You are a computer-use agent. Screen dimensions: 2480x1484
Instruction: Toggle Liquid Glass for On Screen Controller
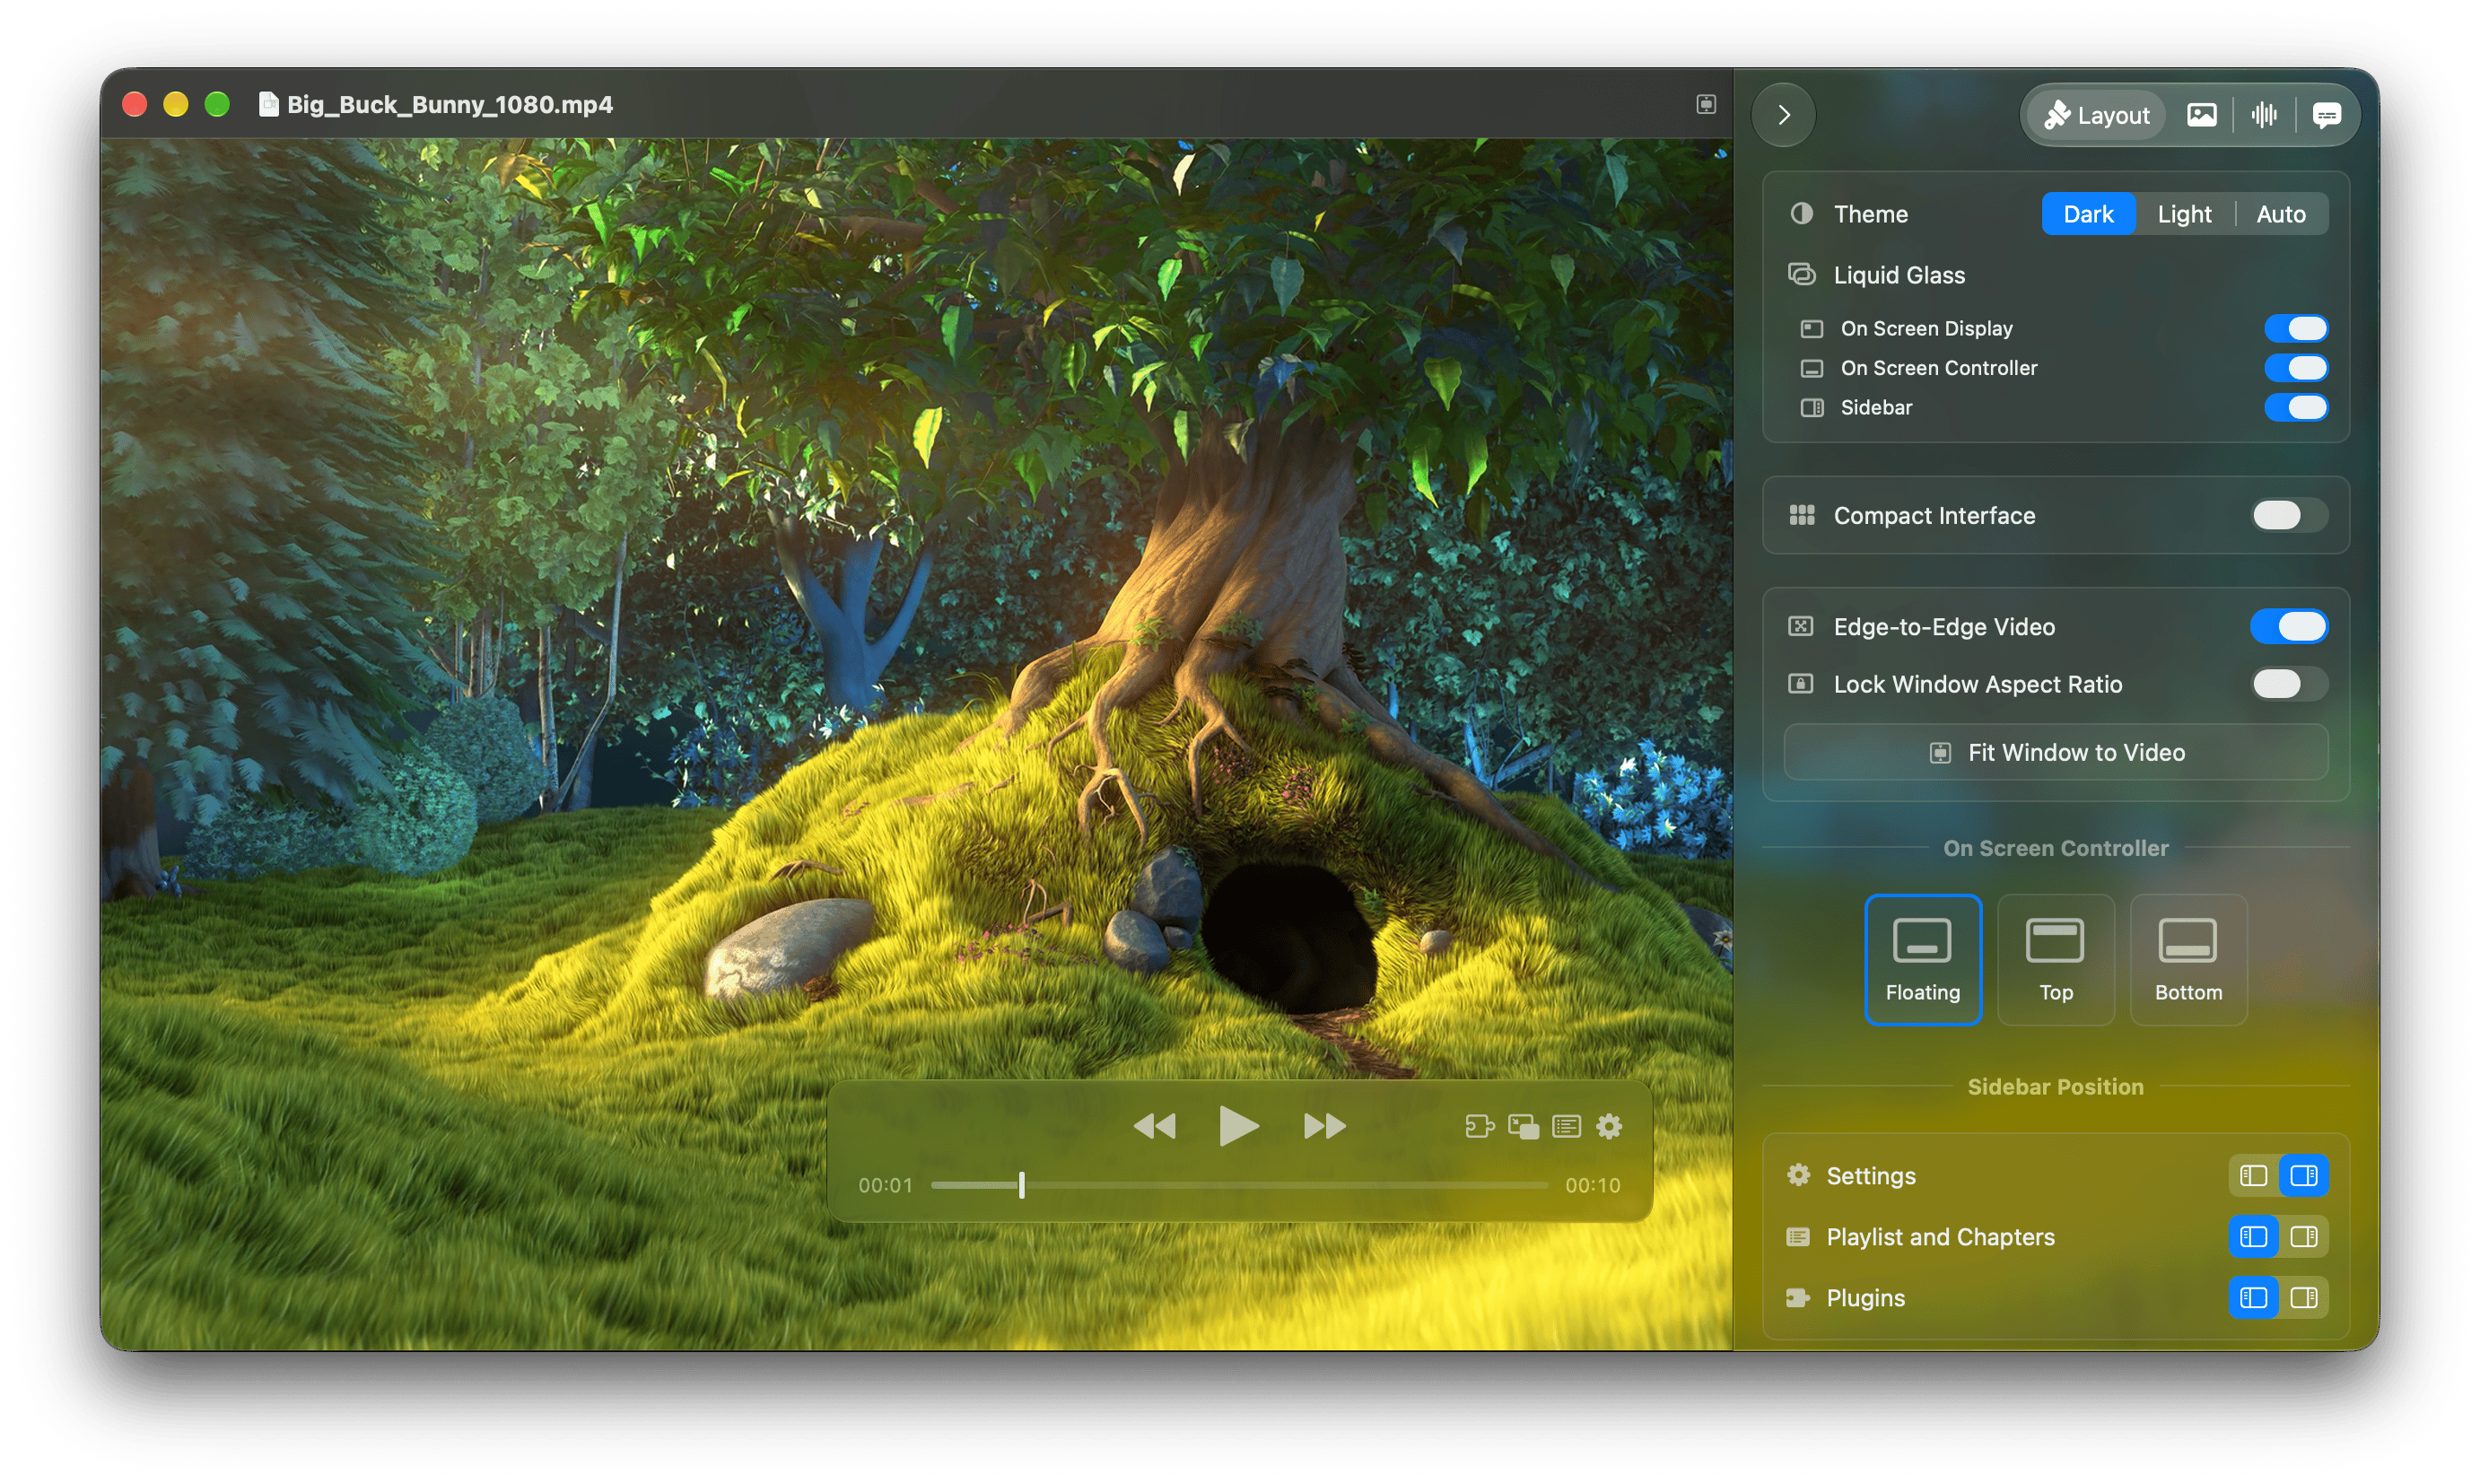[x=2296, y=368]
